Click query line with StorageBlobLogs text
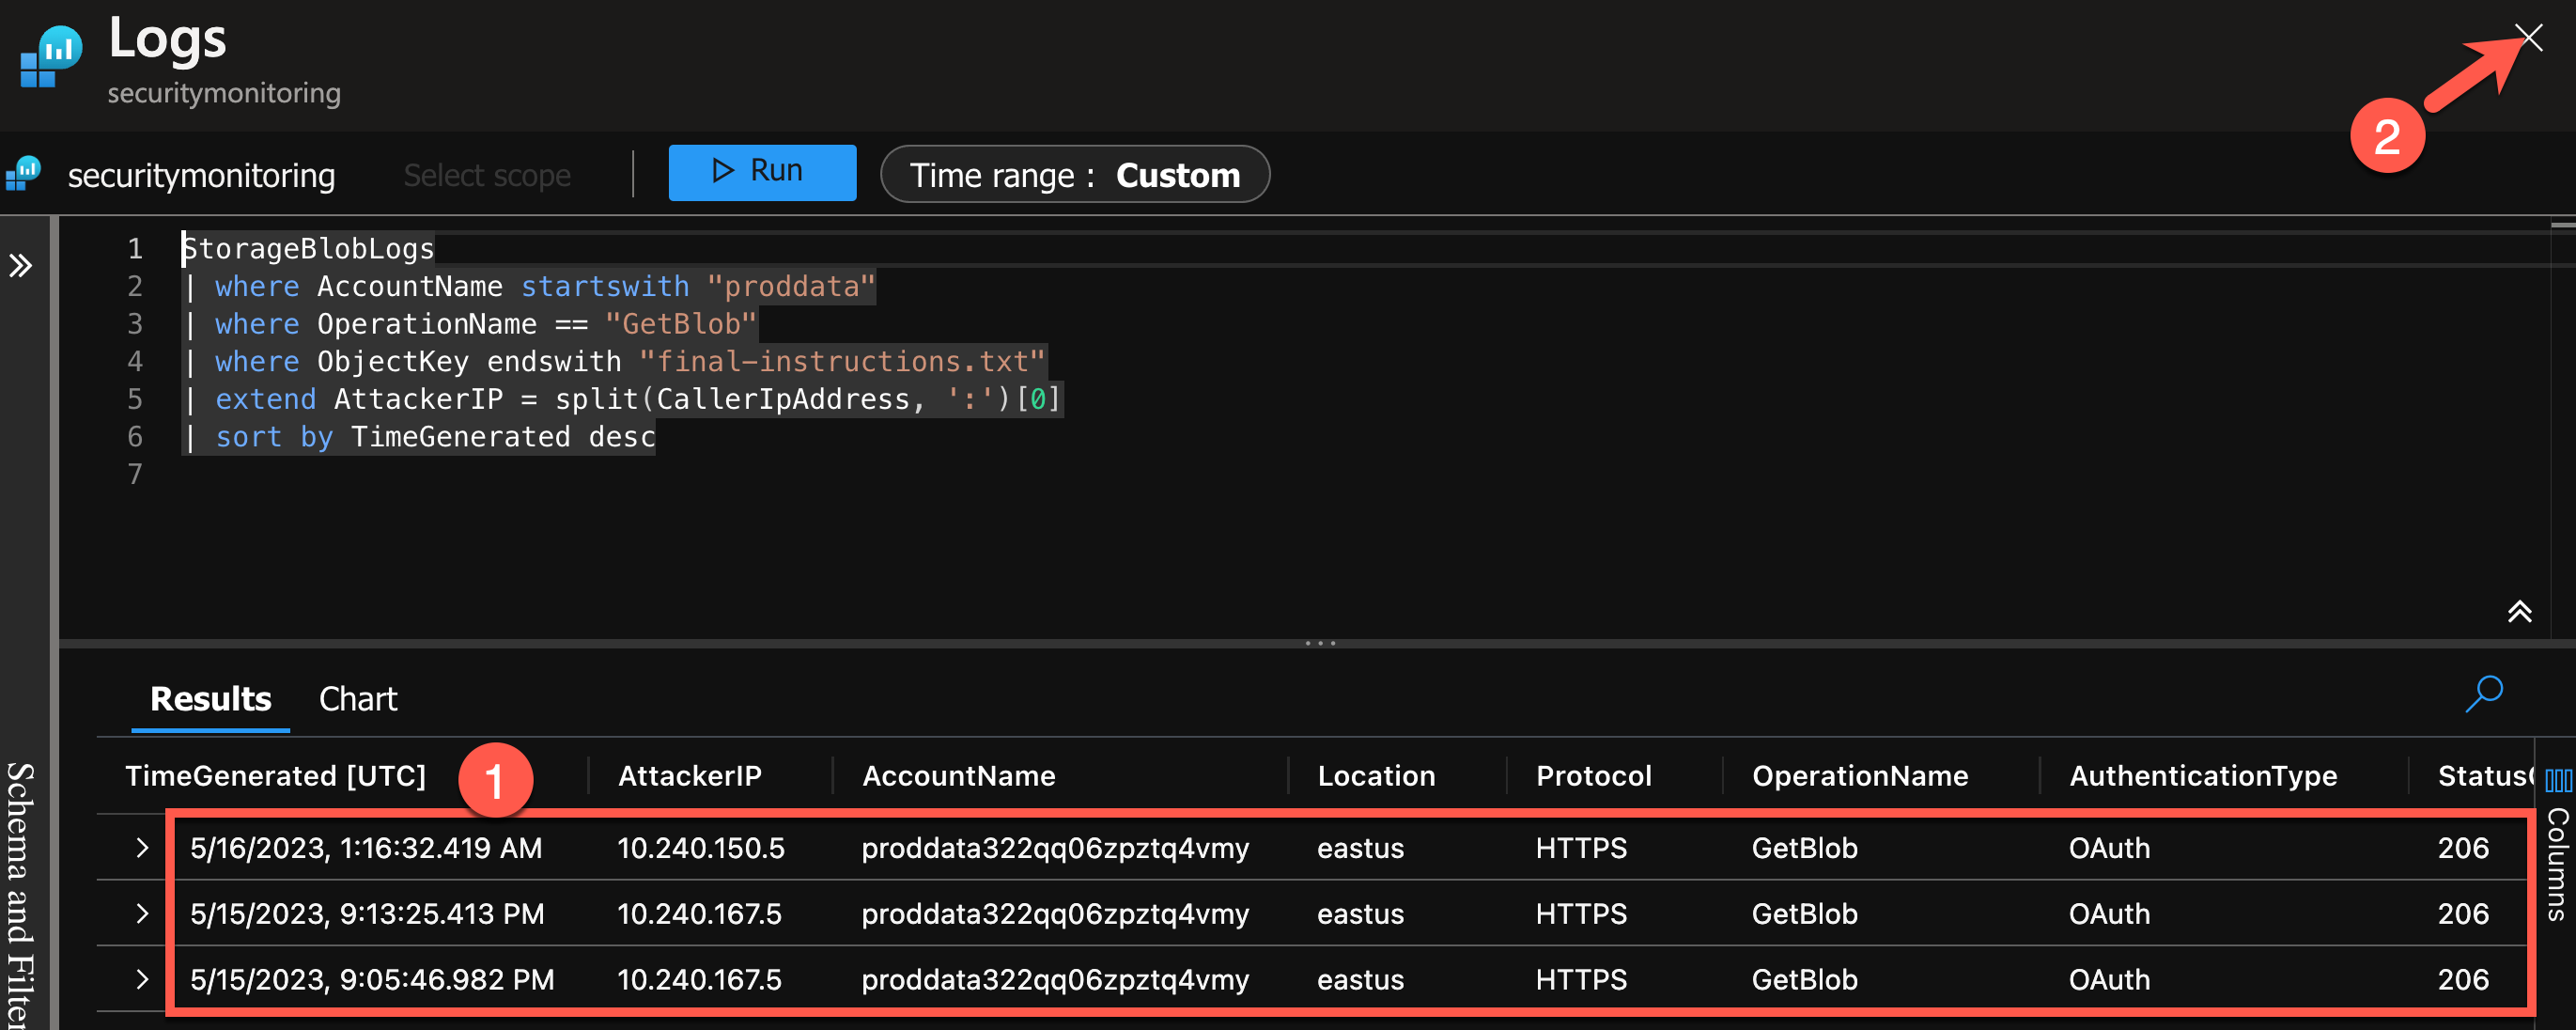 [309, 249]
